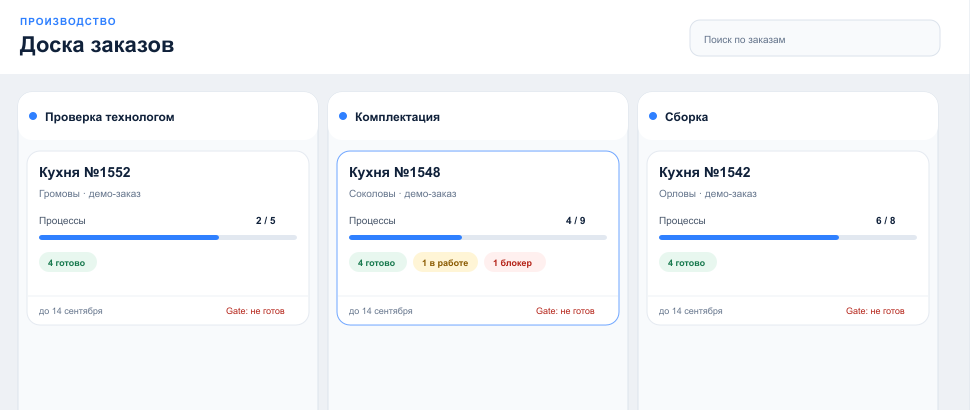Viewport: 970px width, 410px height.
Task: Click Громовы · демо-заказ subtitle
Action: click(90, 194)
